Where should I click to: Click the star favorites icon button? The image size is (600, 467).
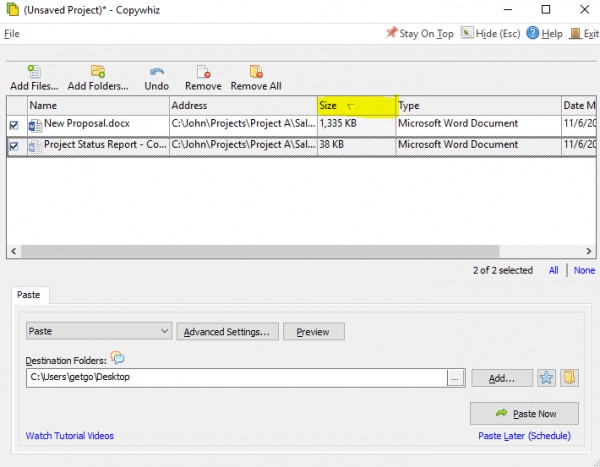546,378
